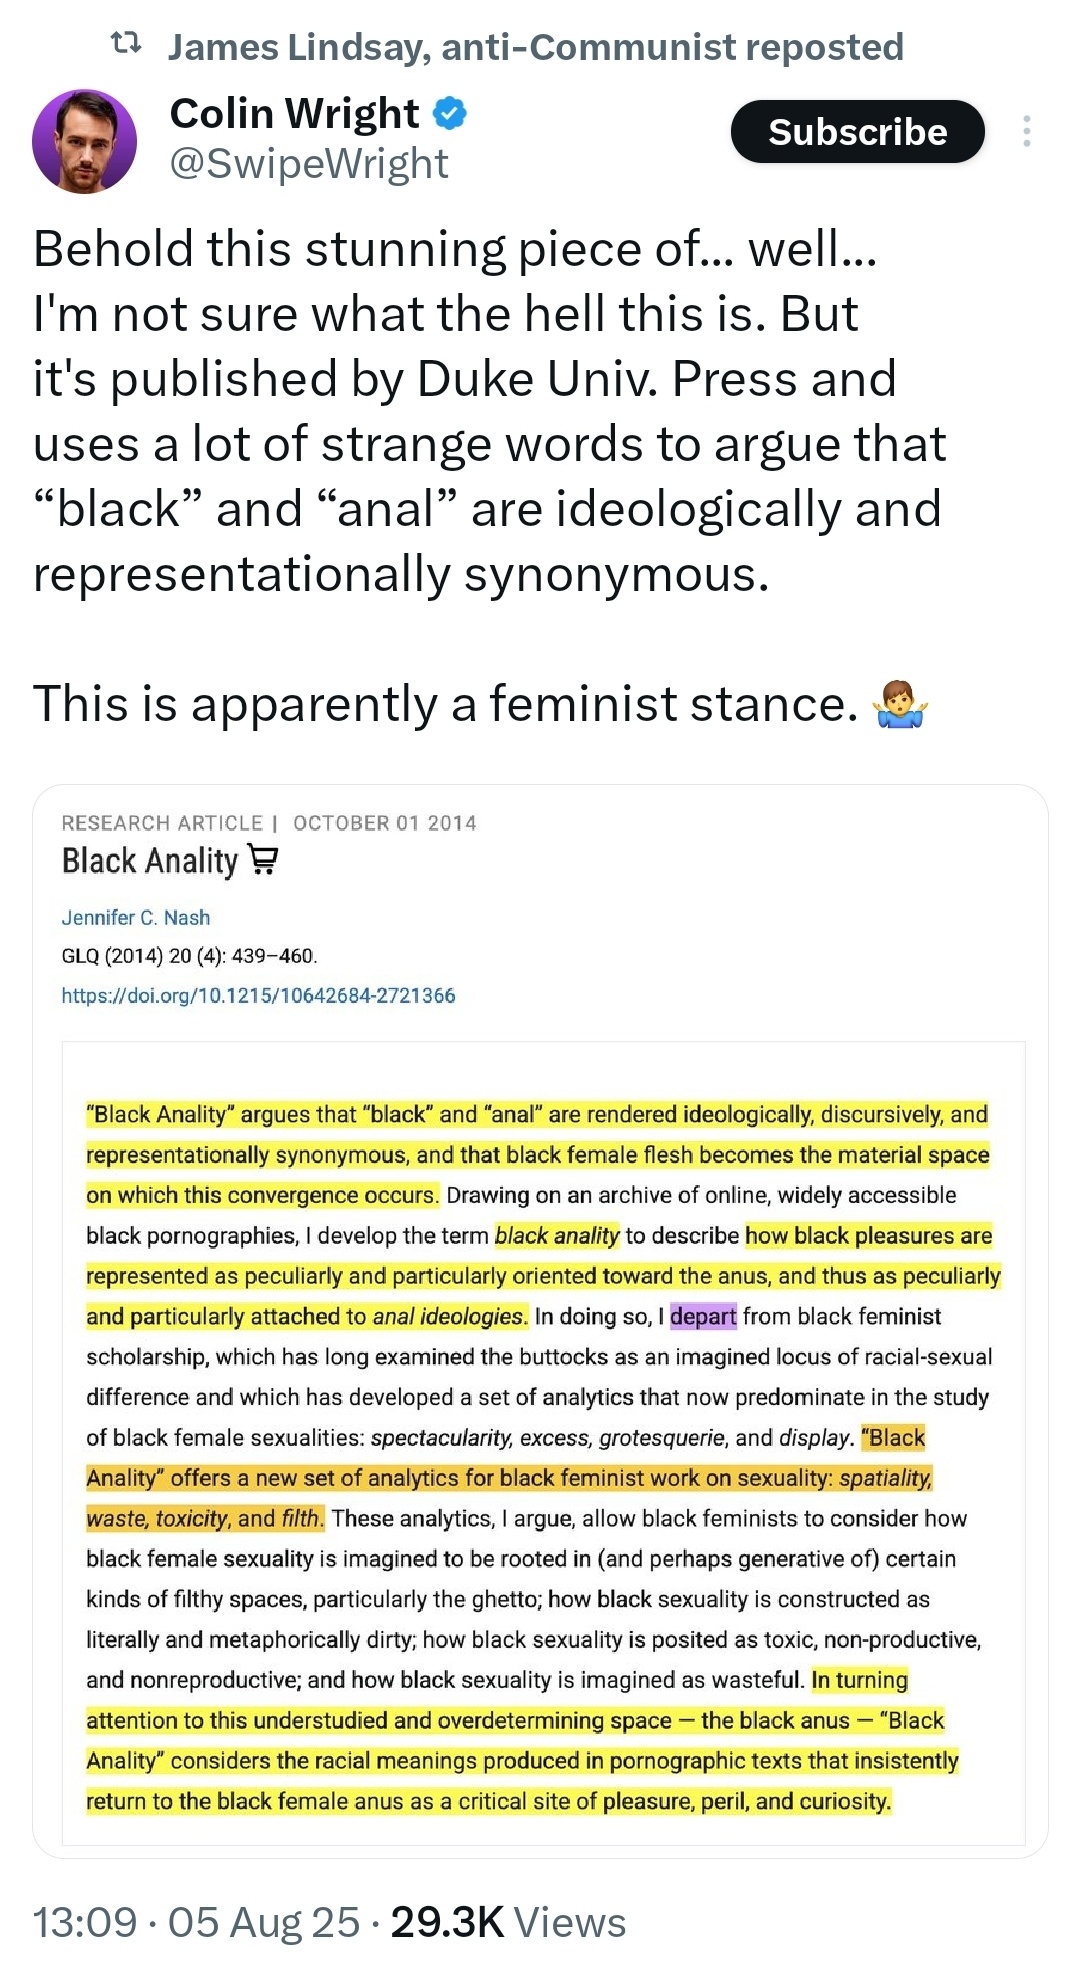Click the Colin Wright display name
1080x1961 pixels.
click(294, 114)
